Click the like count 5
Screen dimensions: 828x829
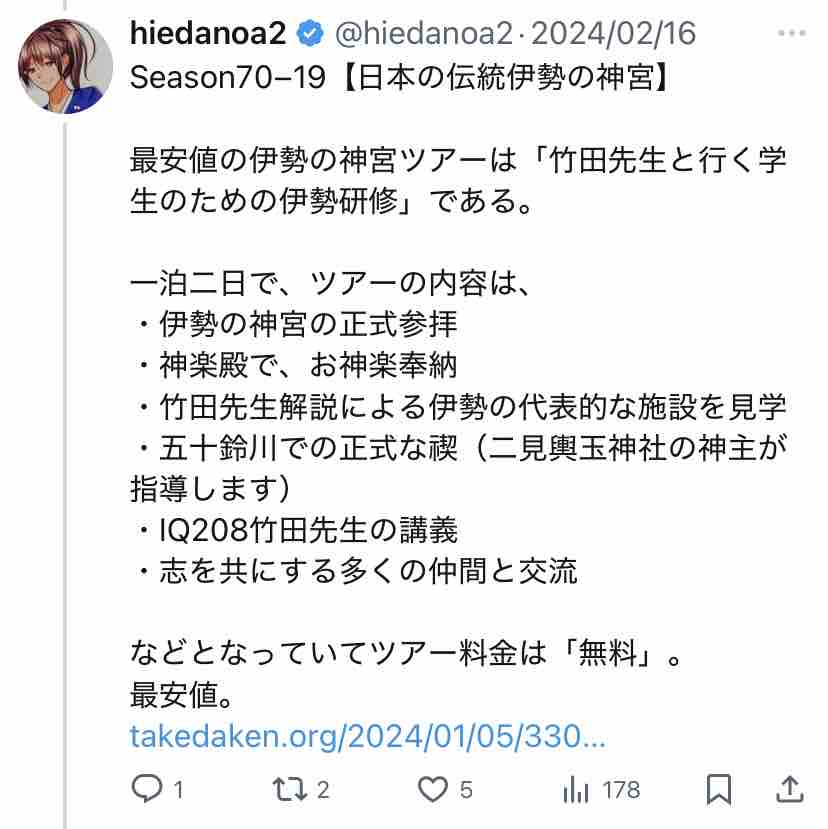(x=466, y=790)
